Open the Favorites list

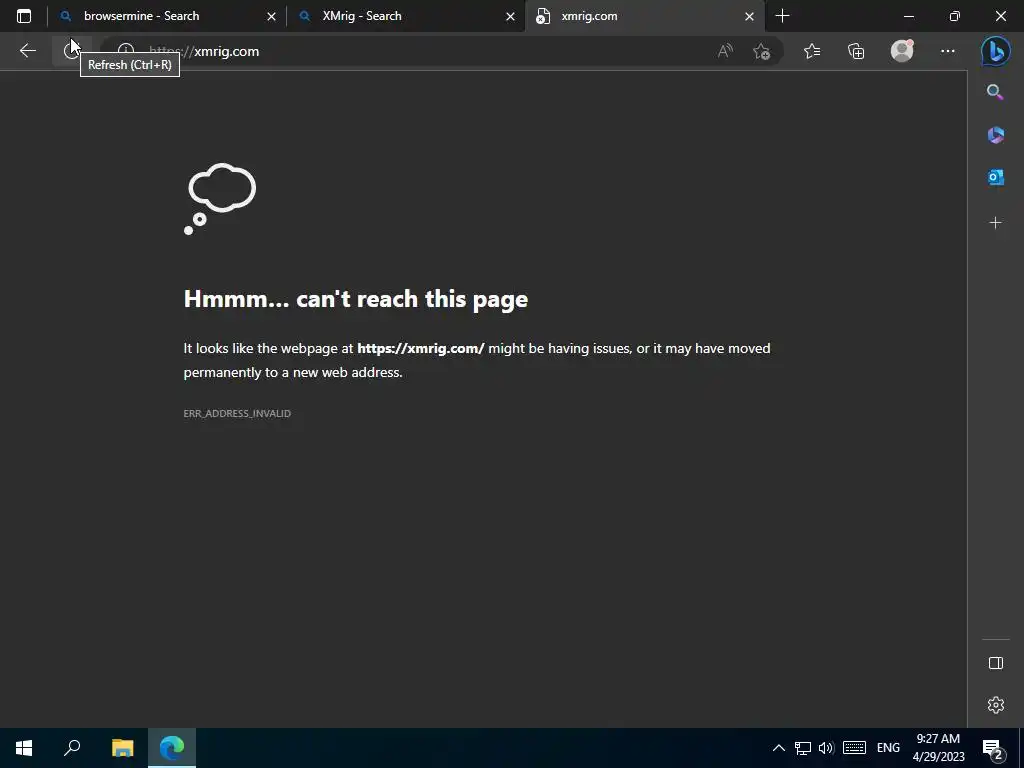point(812,51)
